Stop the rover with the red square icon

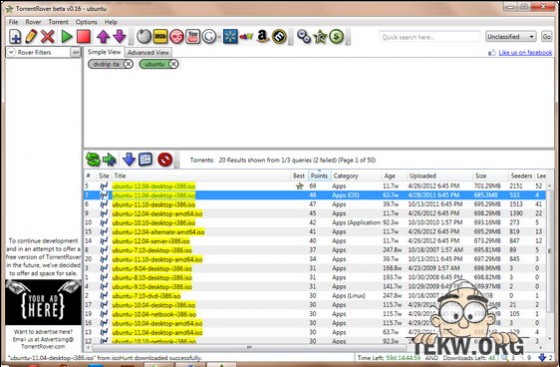(x=84, y=36)
